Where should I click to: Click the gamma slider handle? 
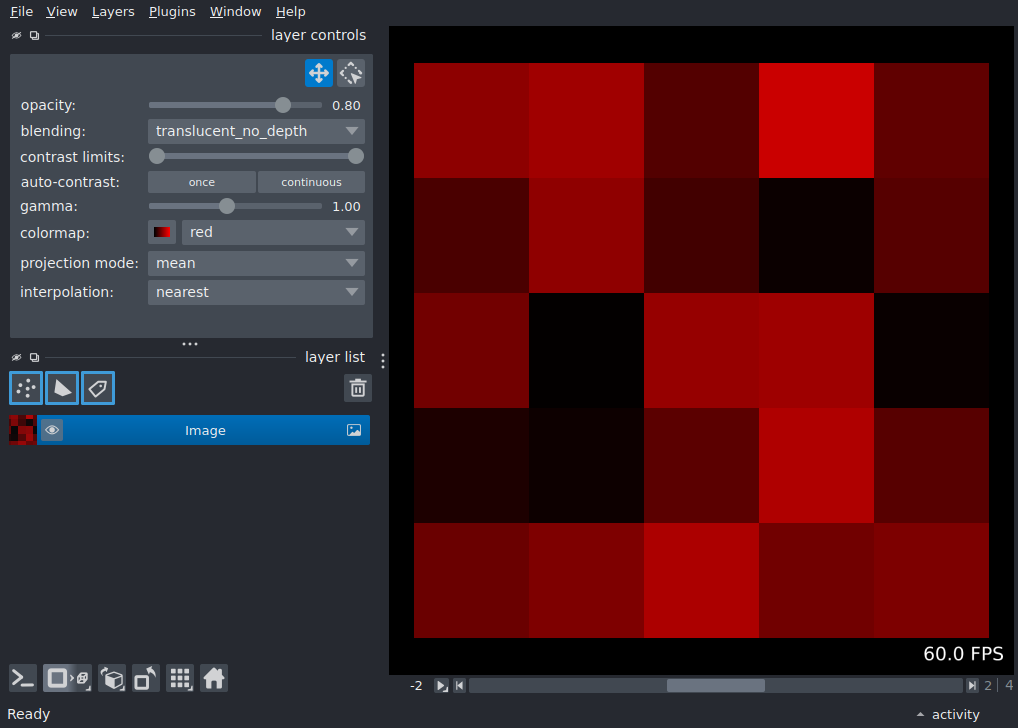227,207
